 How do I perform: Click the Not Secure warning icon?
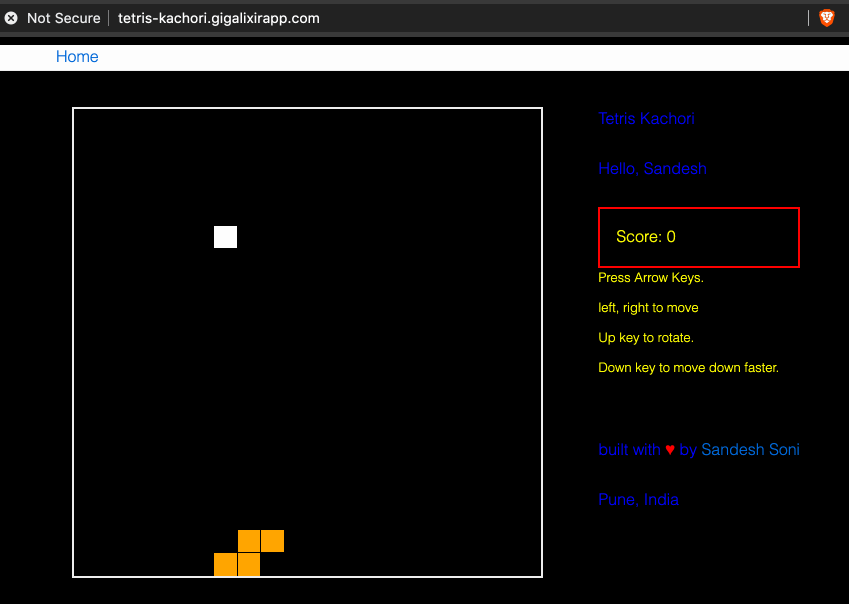pyautogui.click(x=11, y=18)
